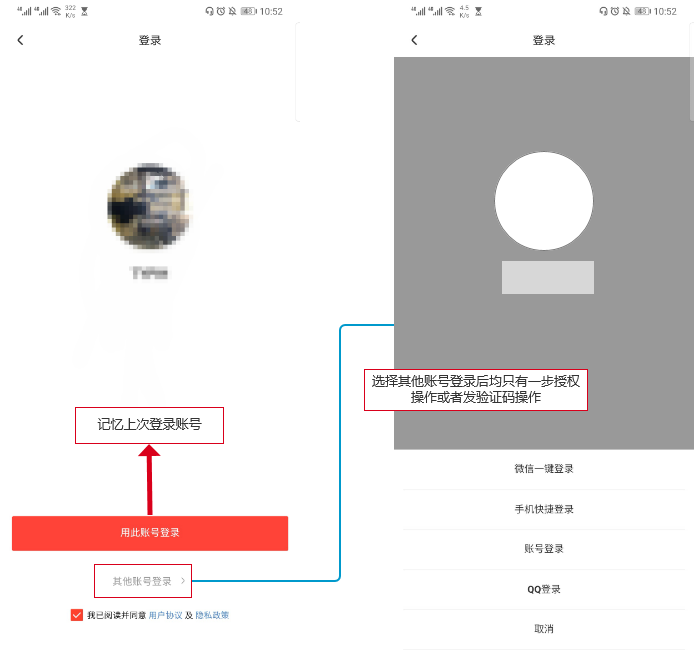This screenshot has width=694, height=650.
Task: Select 微信一键登录 from the sheet
Action: 544,469
